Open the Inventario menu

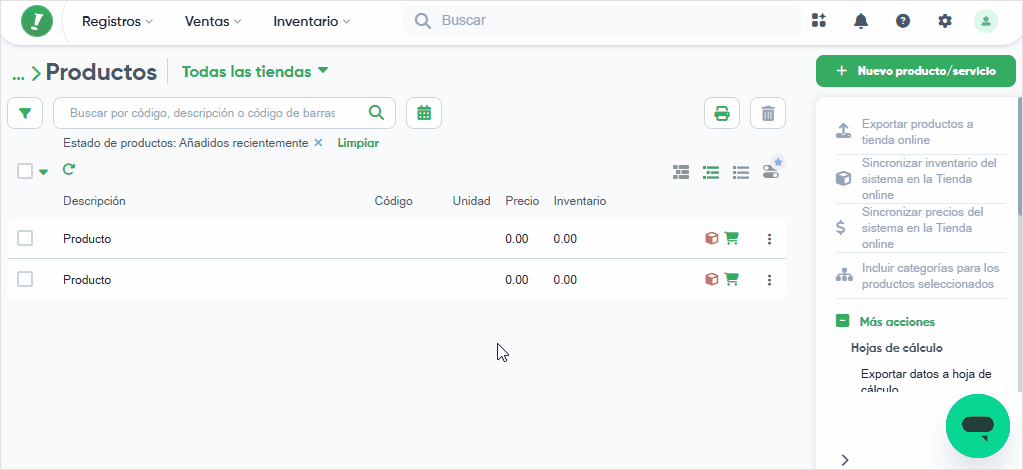311,22
